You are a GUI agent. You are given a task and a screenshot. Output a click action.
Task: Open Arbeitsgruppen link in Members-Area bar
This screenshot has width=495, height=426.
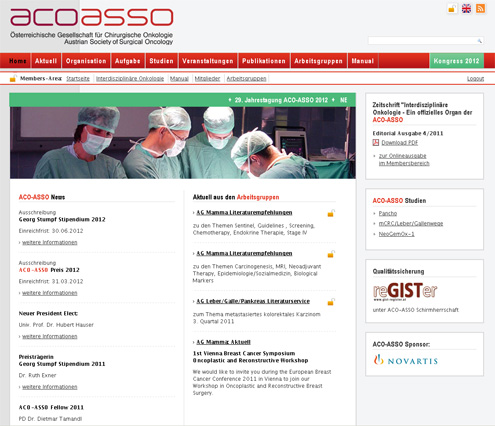[246, 79]
